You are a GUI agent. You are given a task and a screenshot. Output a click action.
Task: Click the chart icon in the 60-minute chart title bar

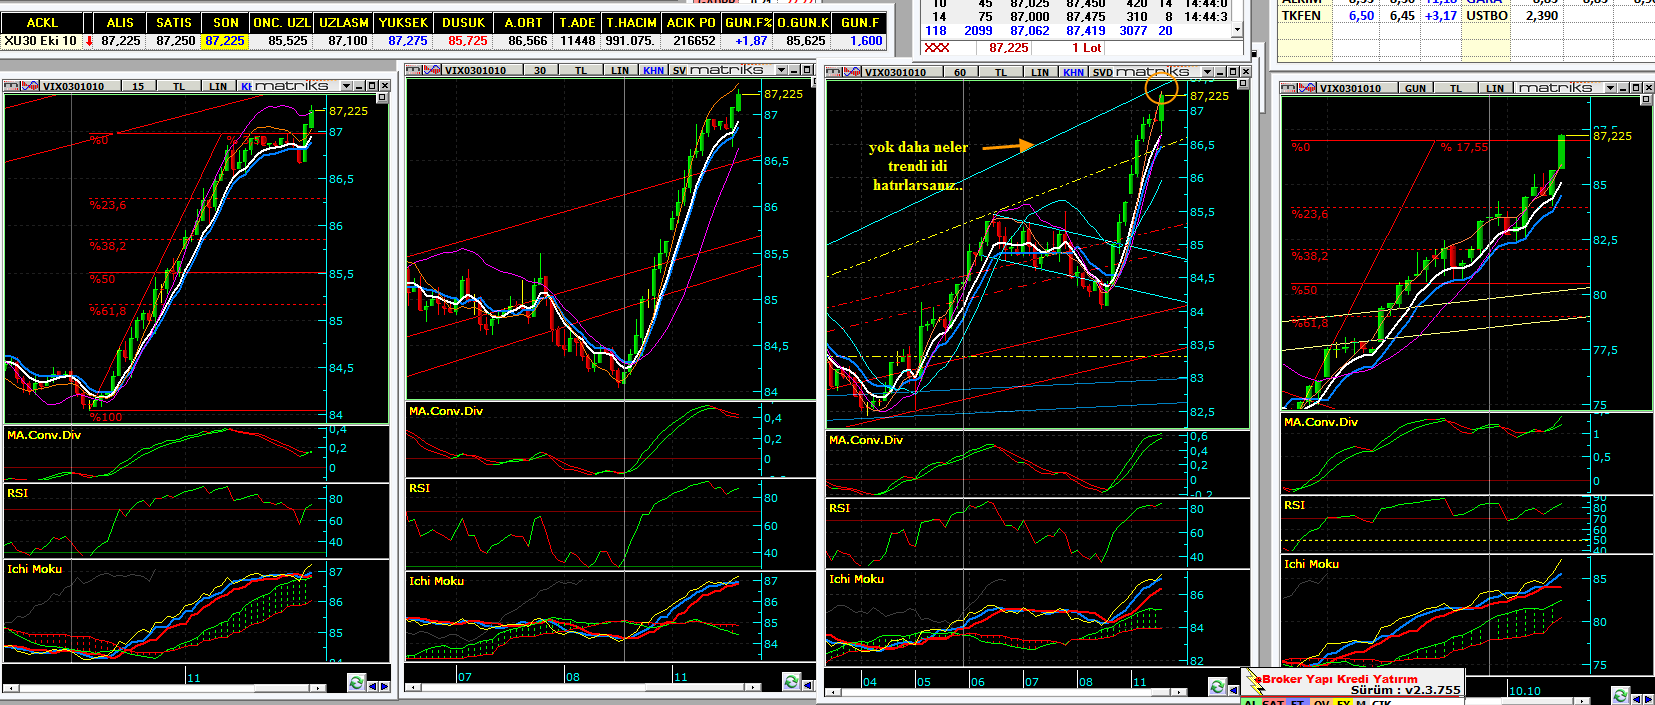[x=852, y=72]
